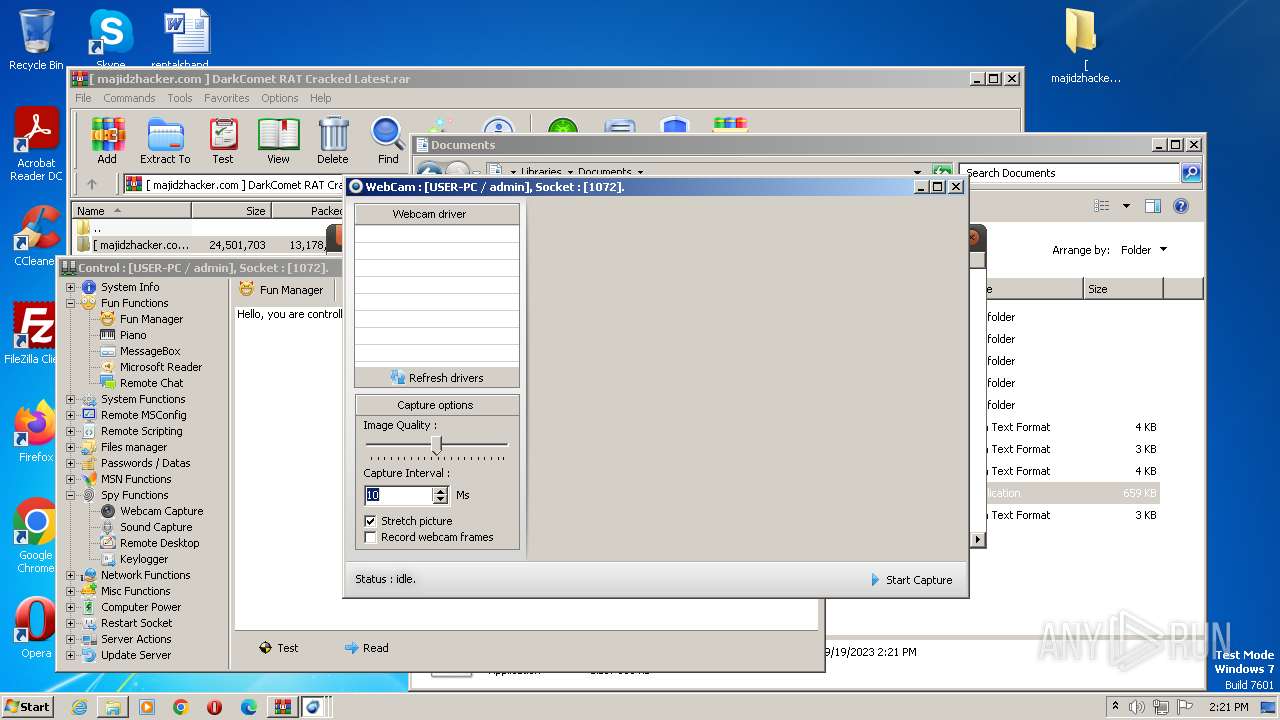
Task: Open the Sound Capture item
Action: coord(156,527)
